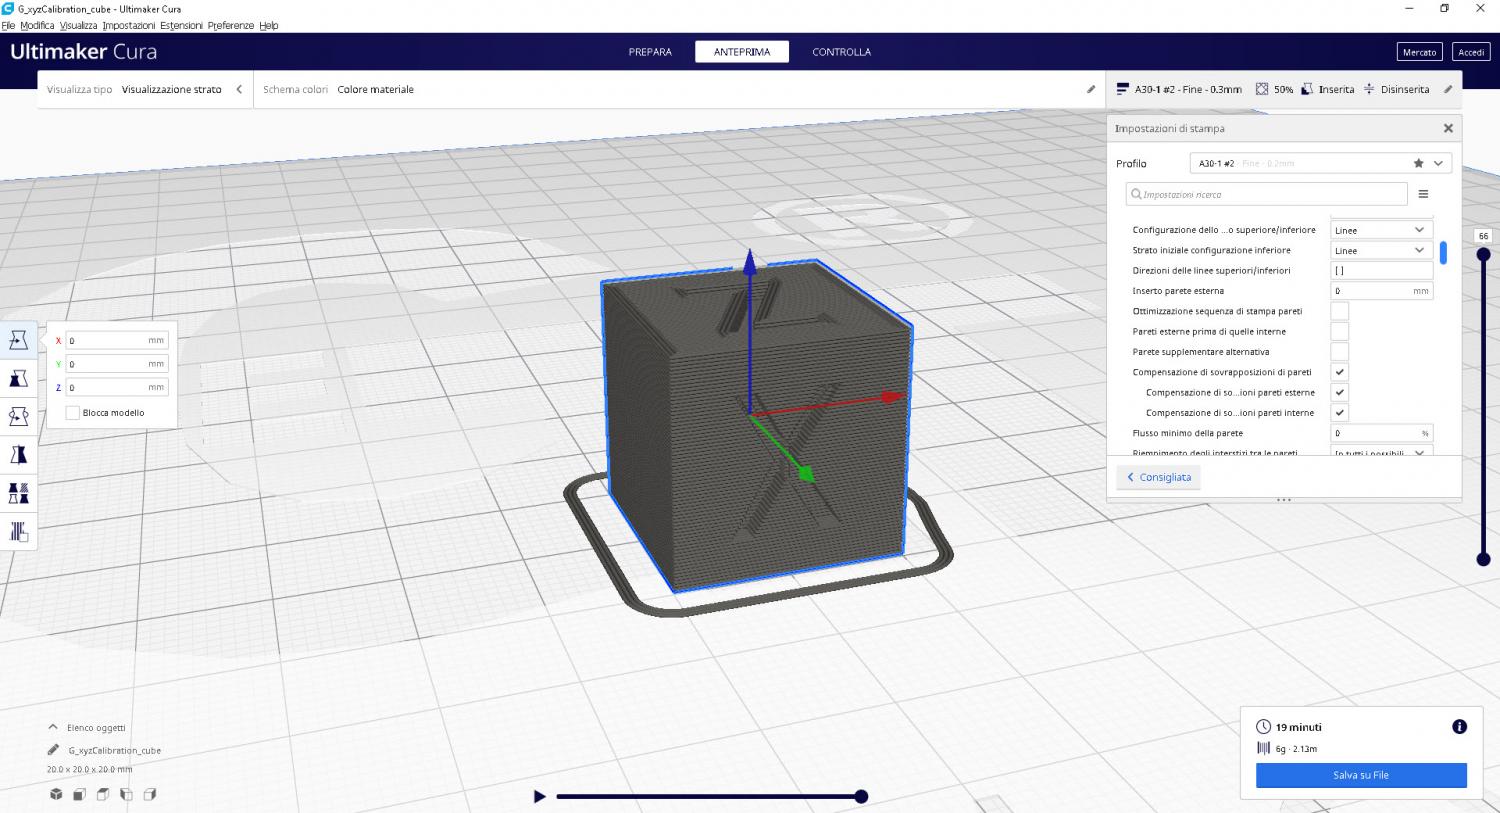The width and height of the screenshot is (1500, 813).
Task: Collapse the Elenco oggetti list
Action: coord(53,728)
